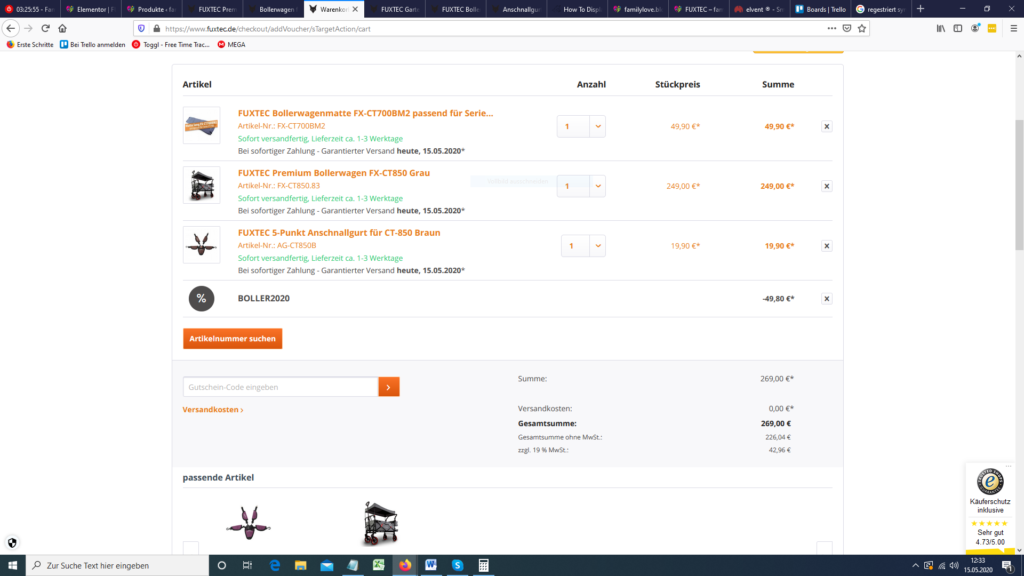Click the Windows taskbar search box
Image resolution: width=1024 pixels, height=576 pixels.
coord(118,566)
